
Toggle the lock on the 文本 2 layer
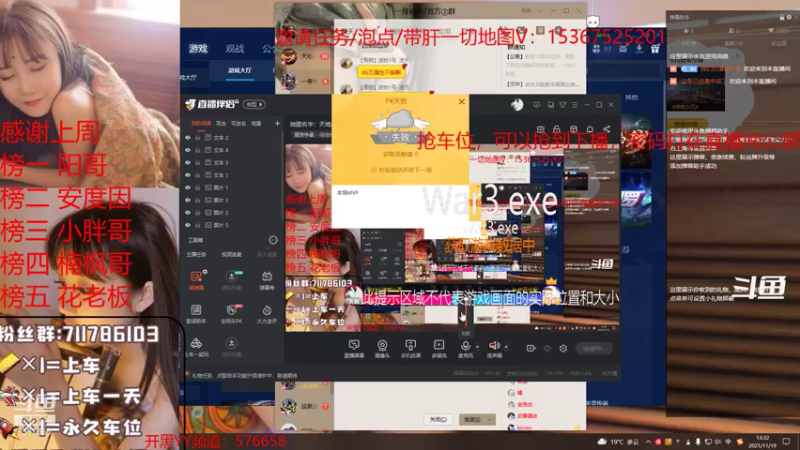(197, 138)
